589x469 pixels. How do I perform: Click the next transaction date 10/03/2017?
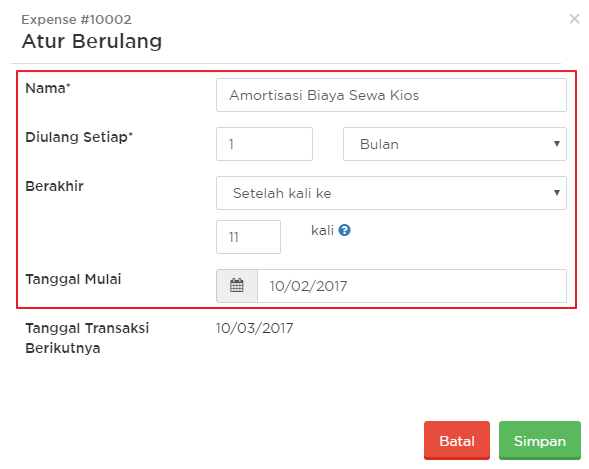tap(254, 328)
